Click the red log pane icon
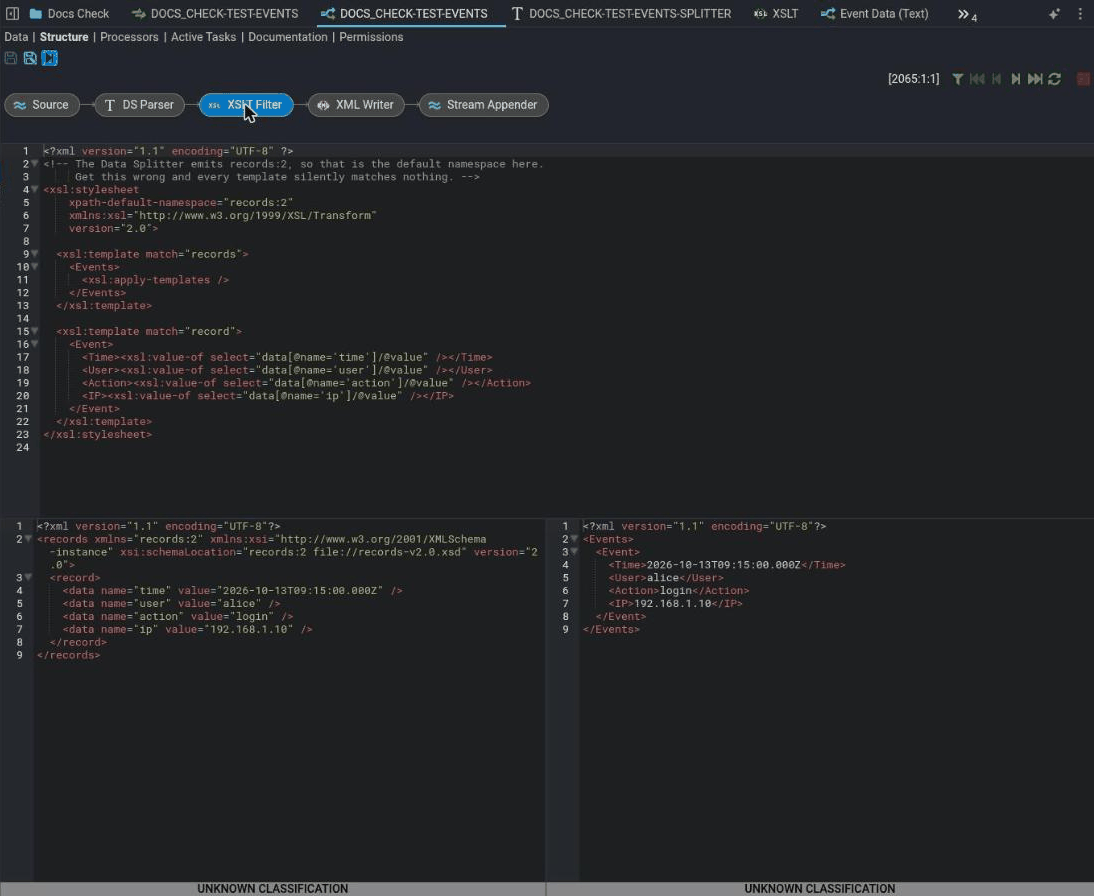This screenshot has width=1094, height=896. 1083,79
